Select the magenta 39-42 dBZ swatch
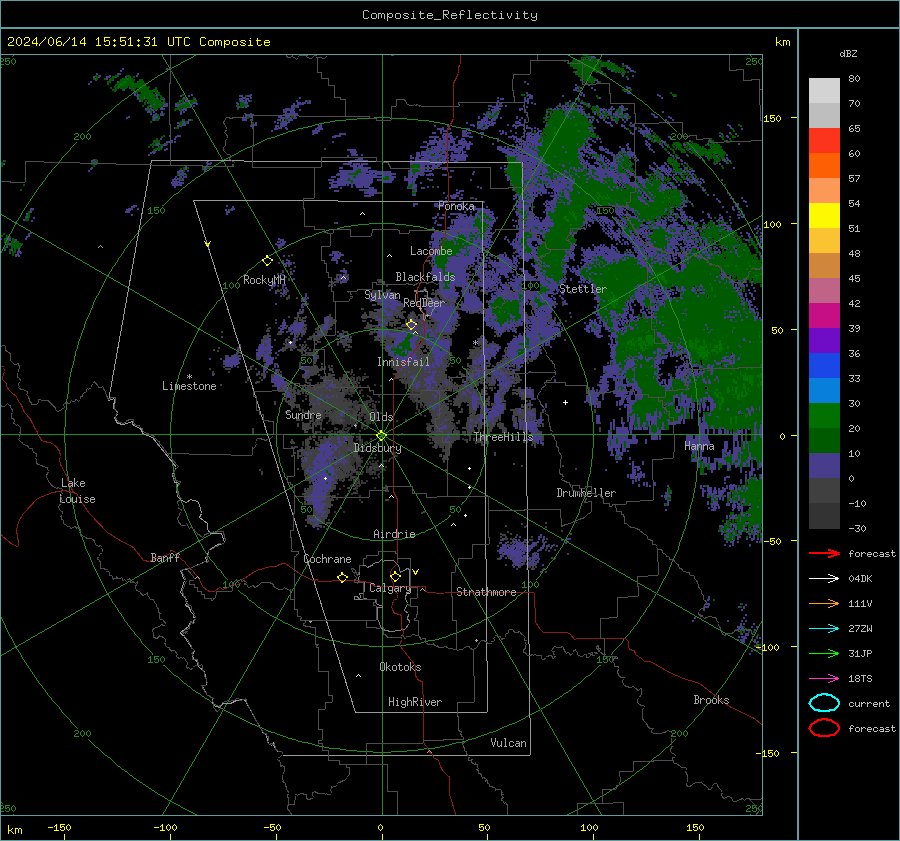Screen dimensions: 900x841 824,316
